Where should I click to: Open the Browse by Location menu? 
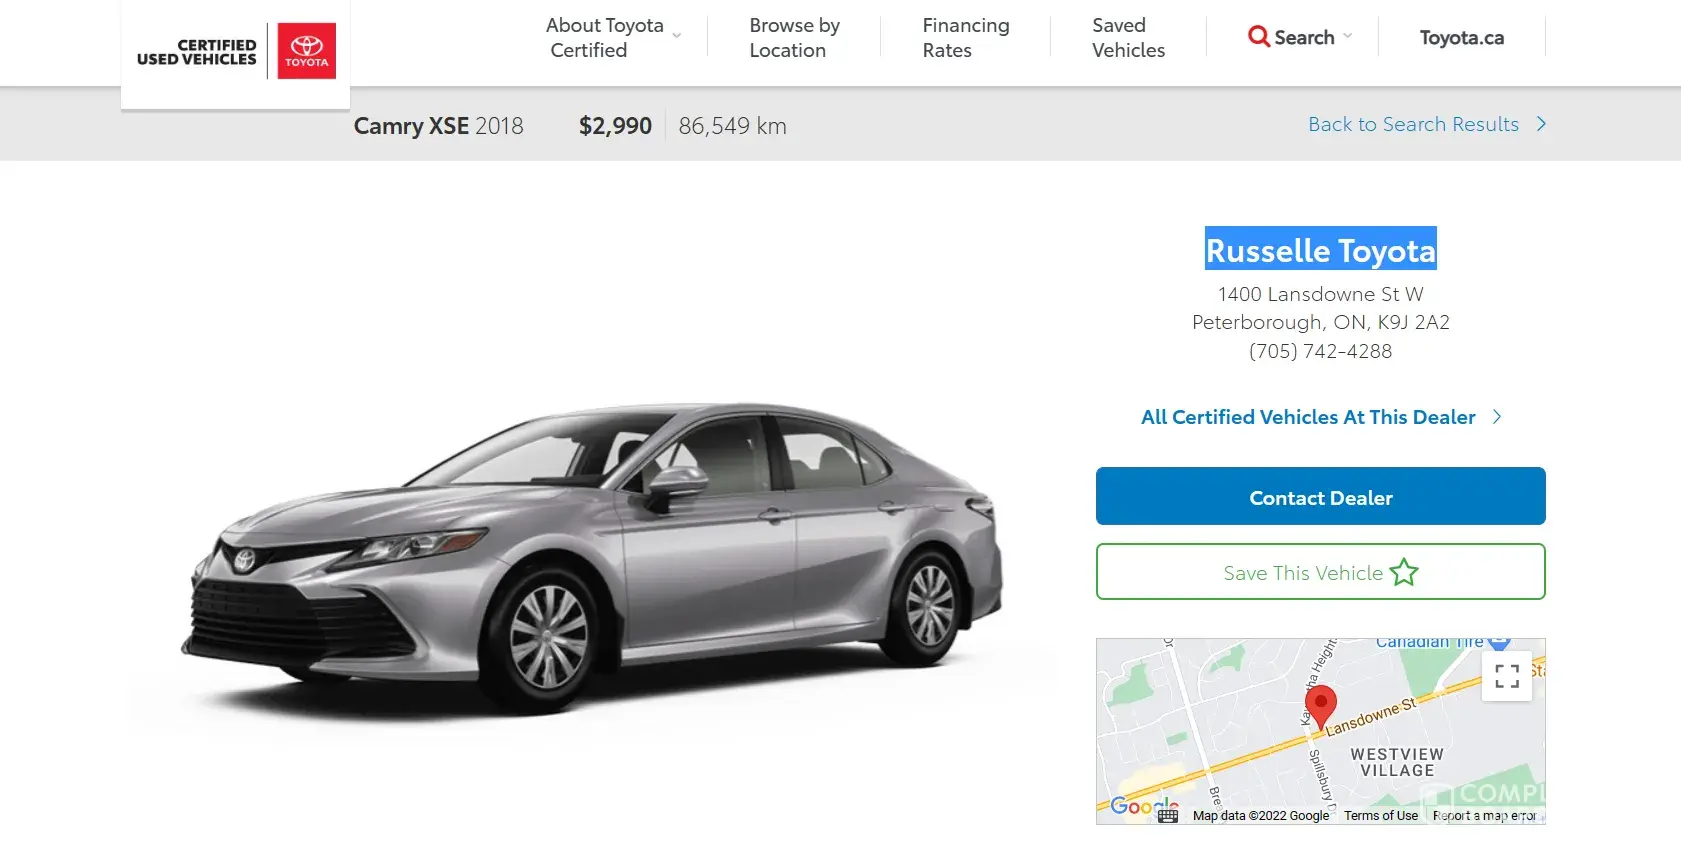coord(795,38)
